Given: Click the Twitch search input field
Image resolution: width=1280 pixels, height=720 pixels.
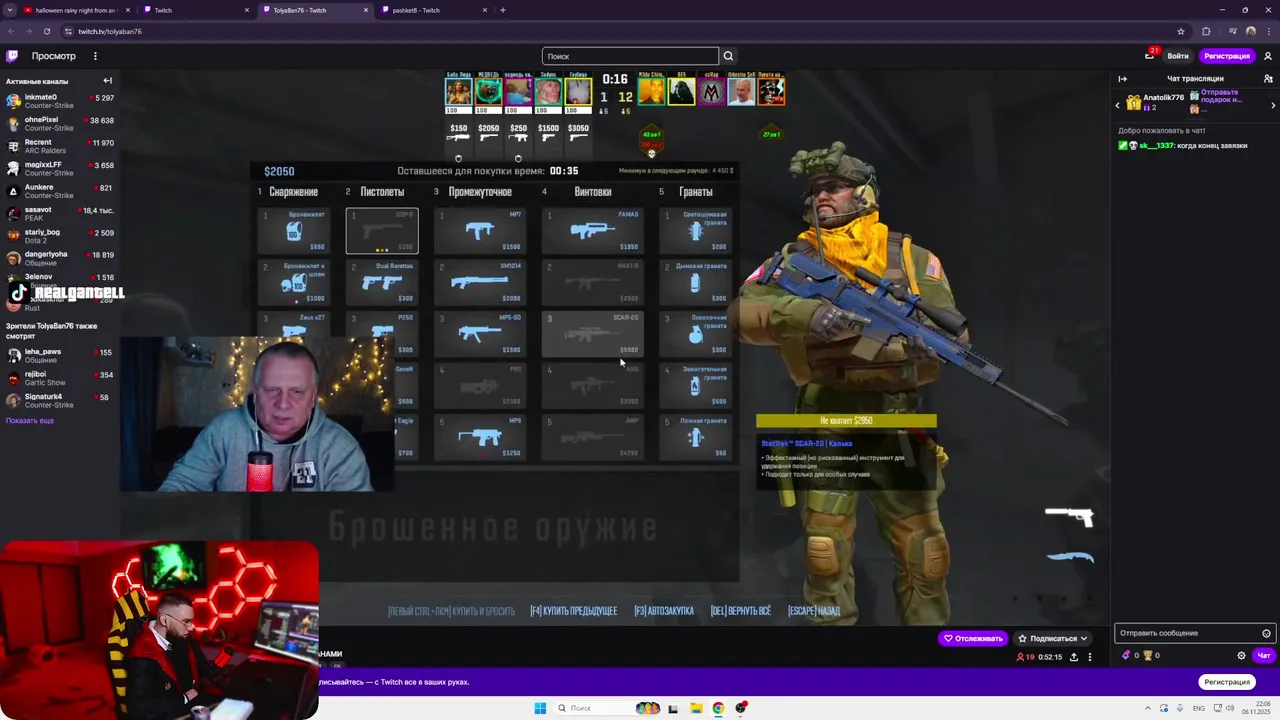Looking at the screenshot, I should click(630, 56).
